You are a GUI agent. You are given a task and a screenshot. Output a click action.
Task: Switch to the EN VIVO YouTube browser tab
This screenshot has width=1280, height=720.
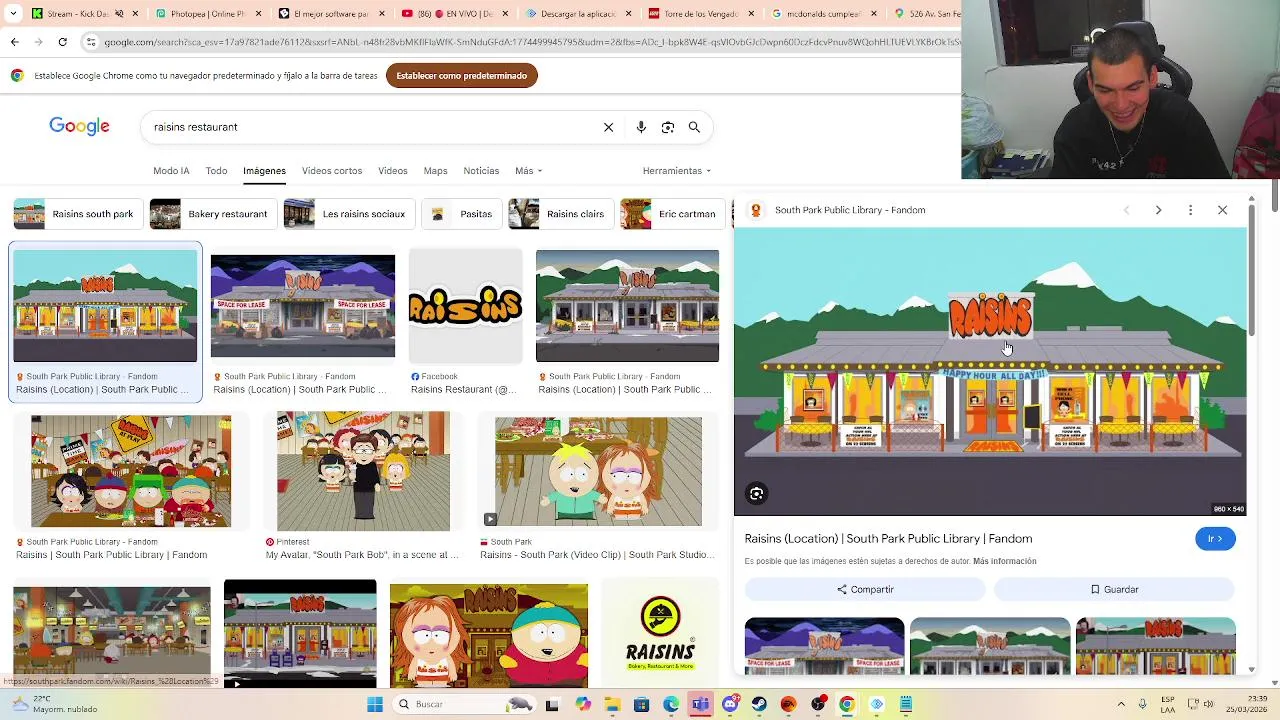click(453, 14)
